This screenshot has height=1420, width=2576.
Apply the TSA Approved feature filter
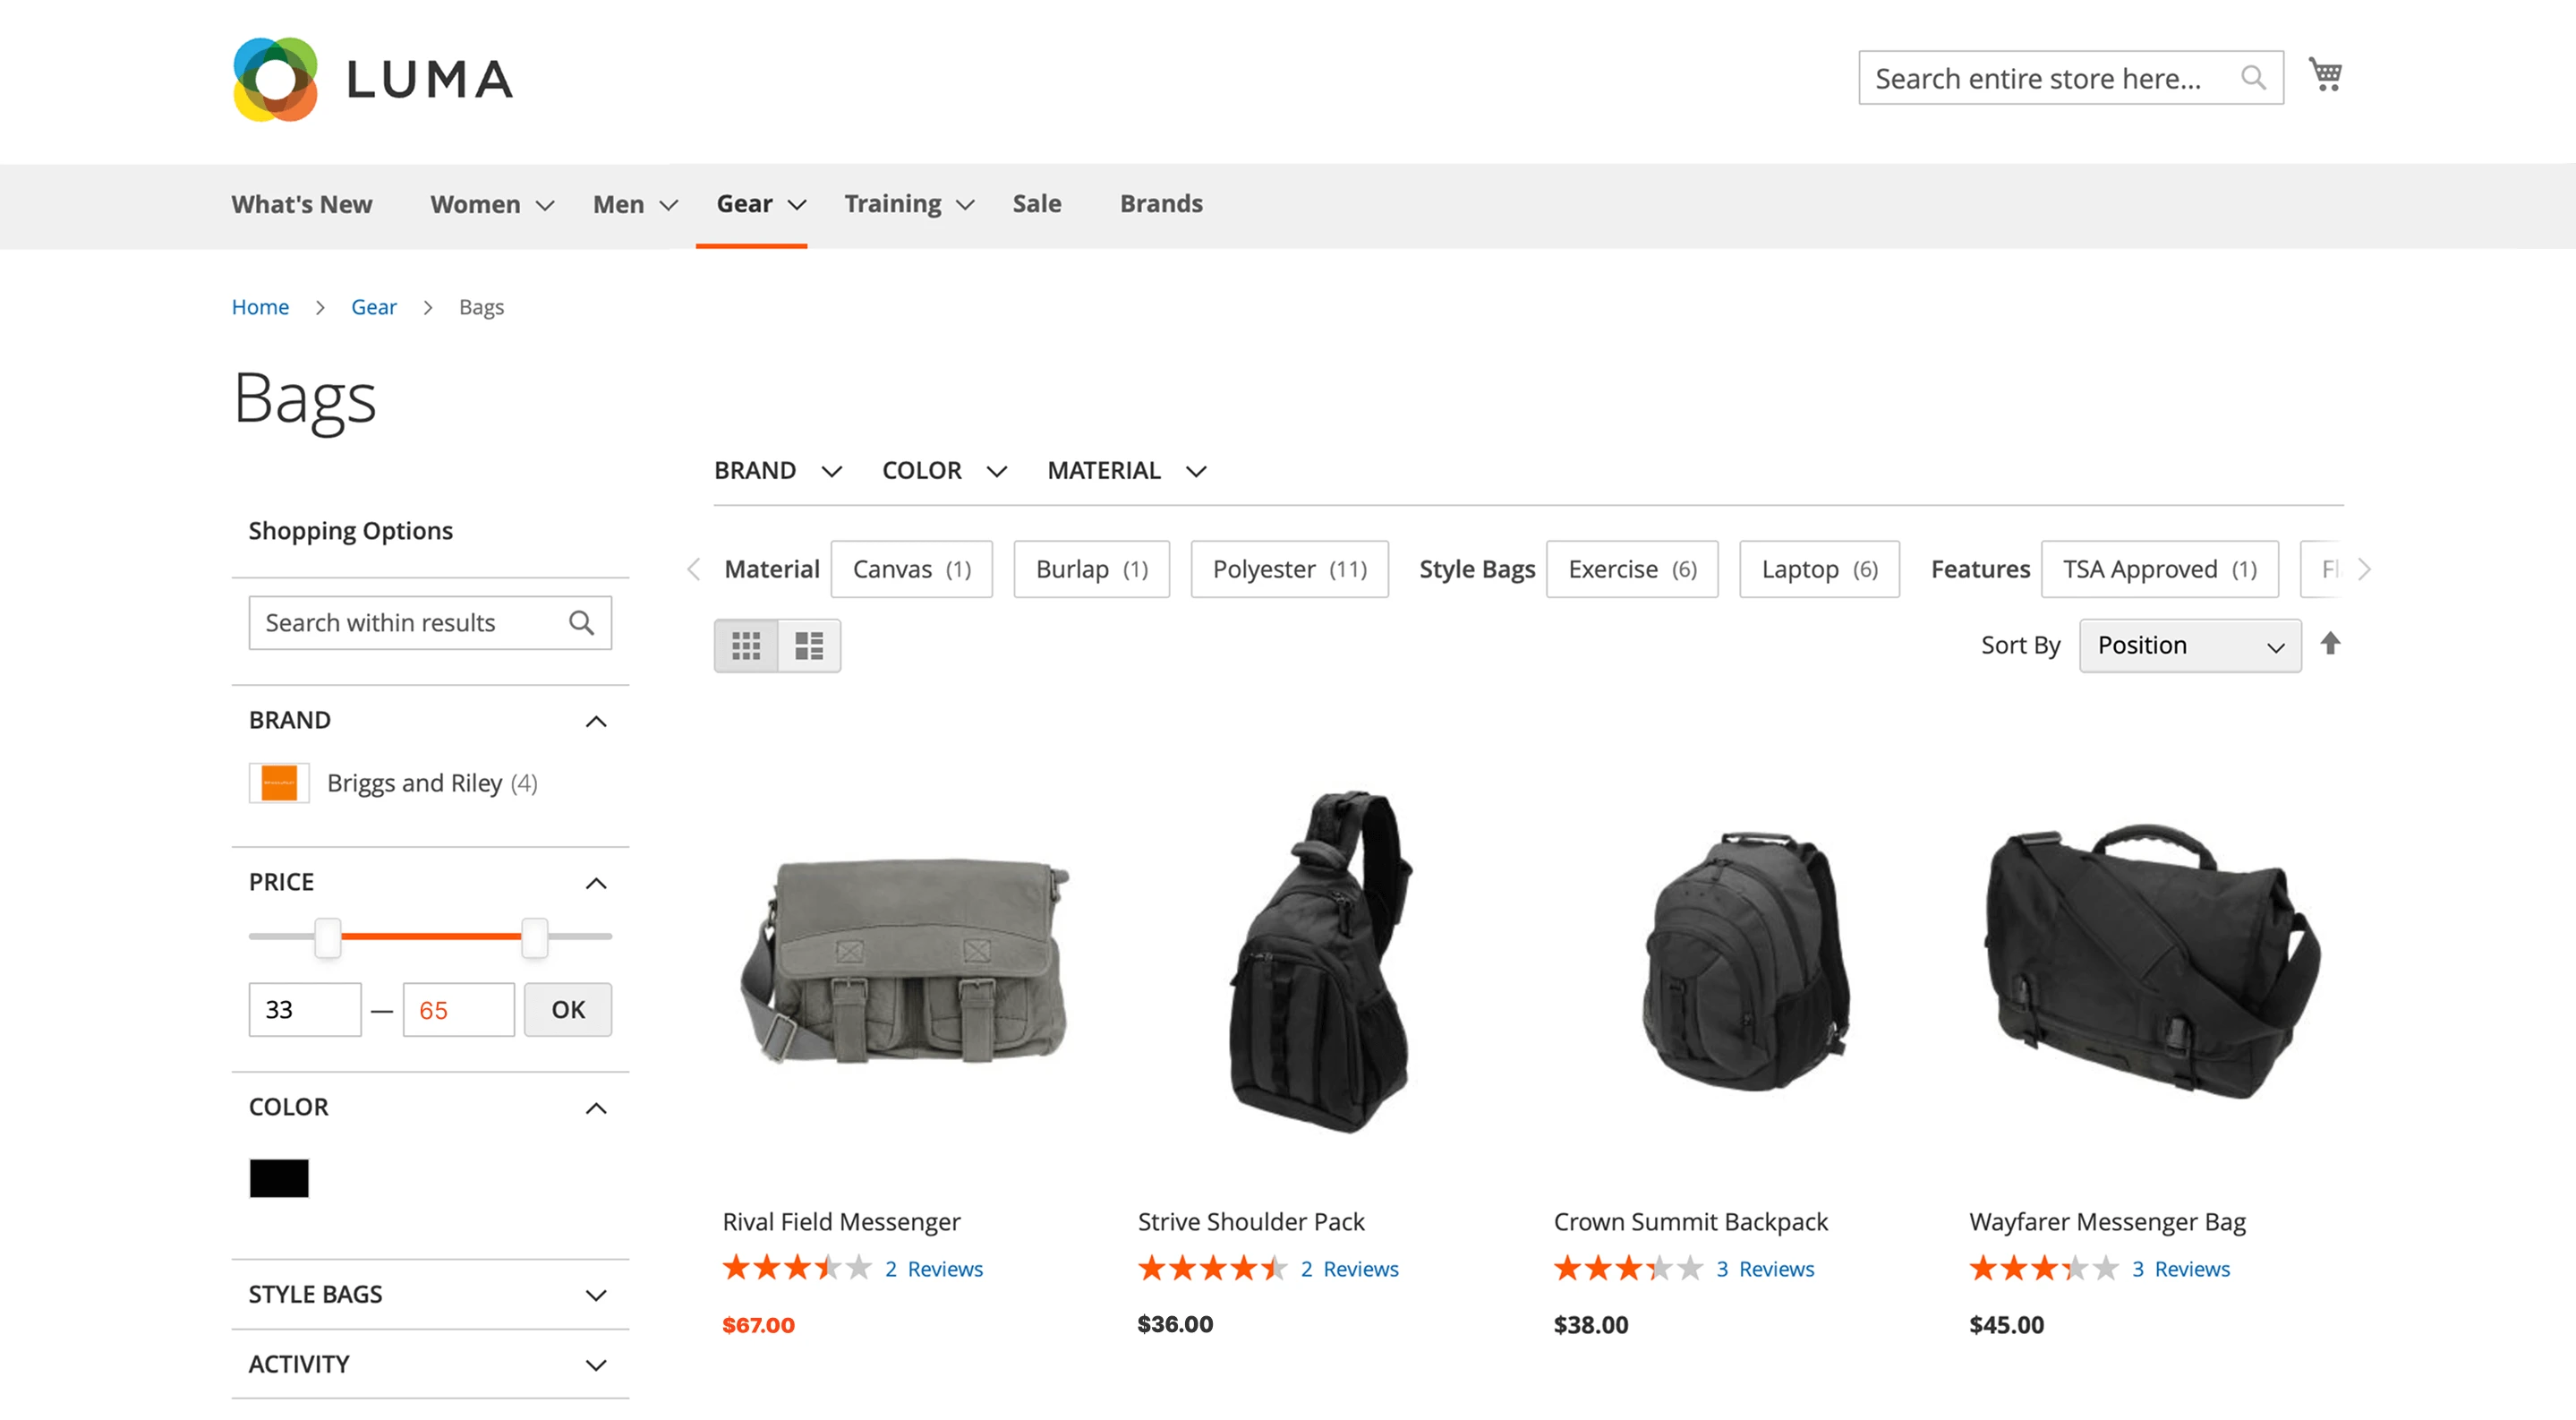tap(2159, 569)
